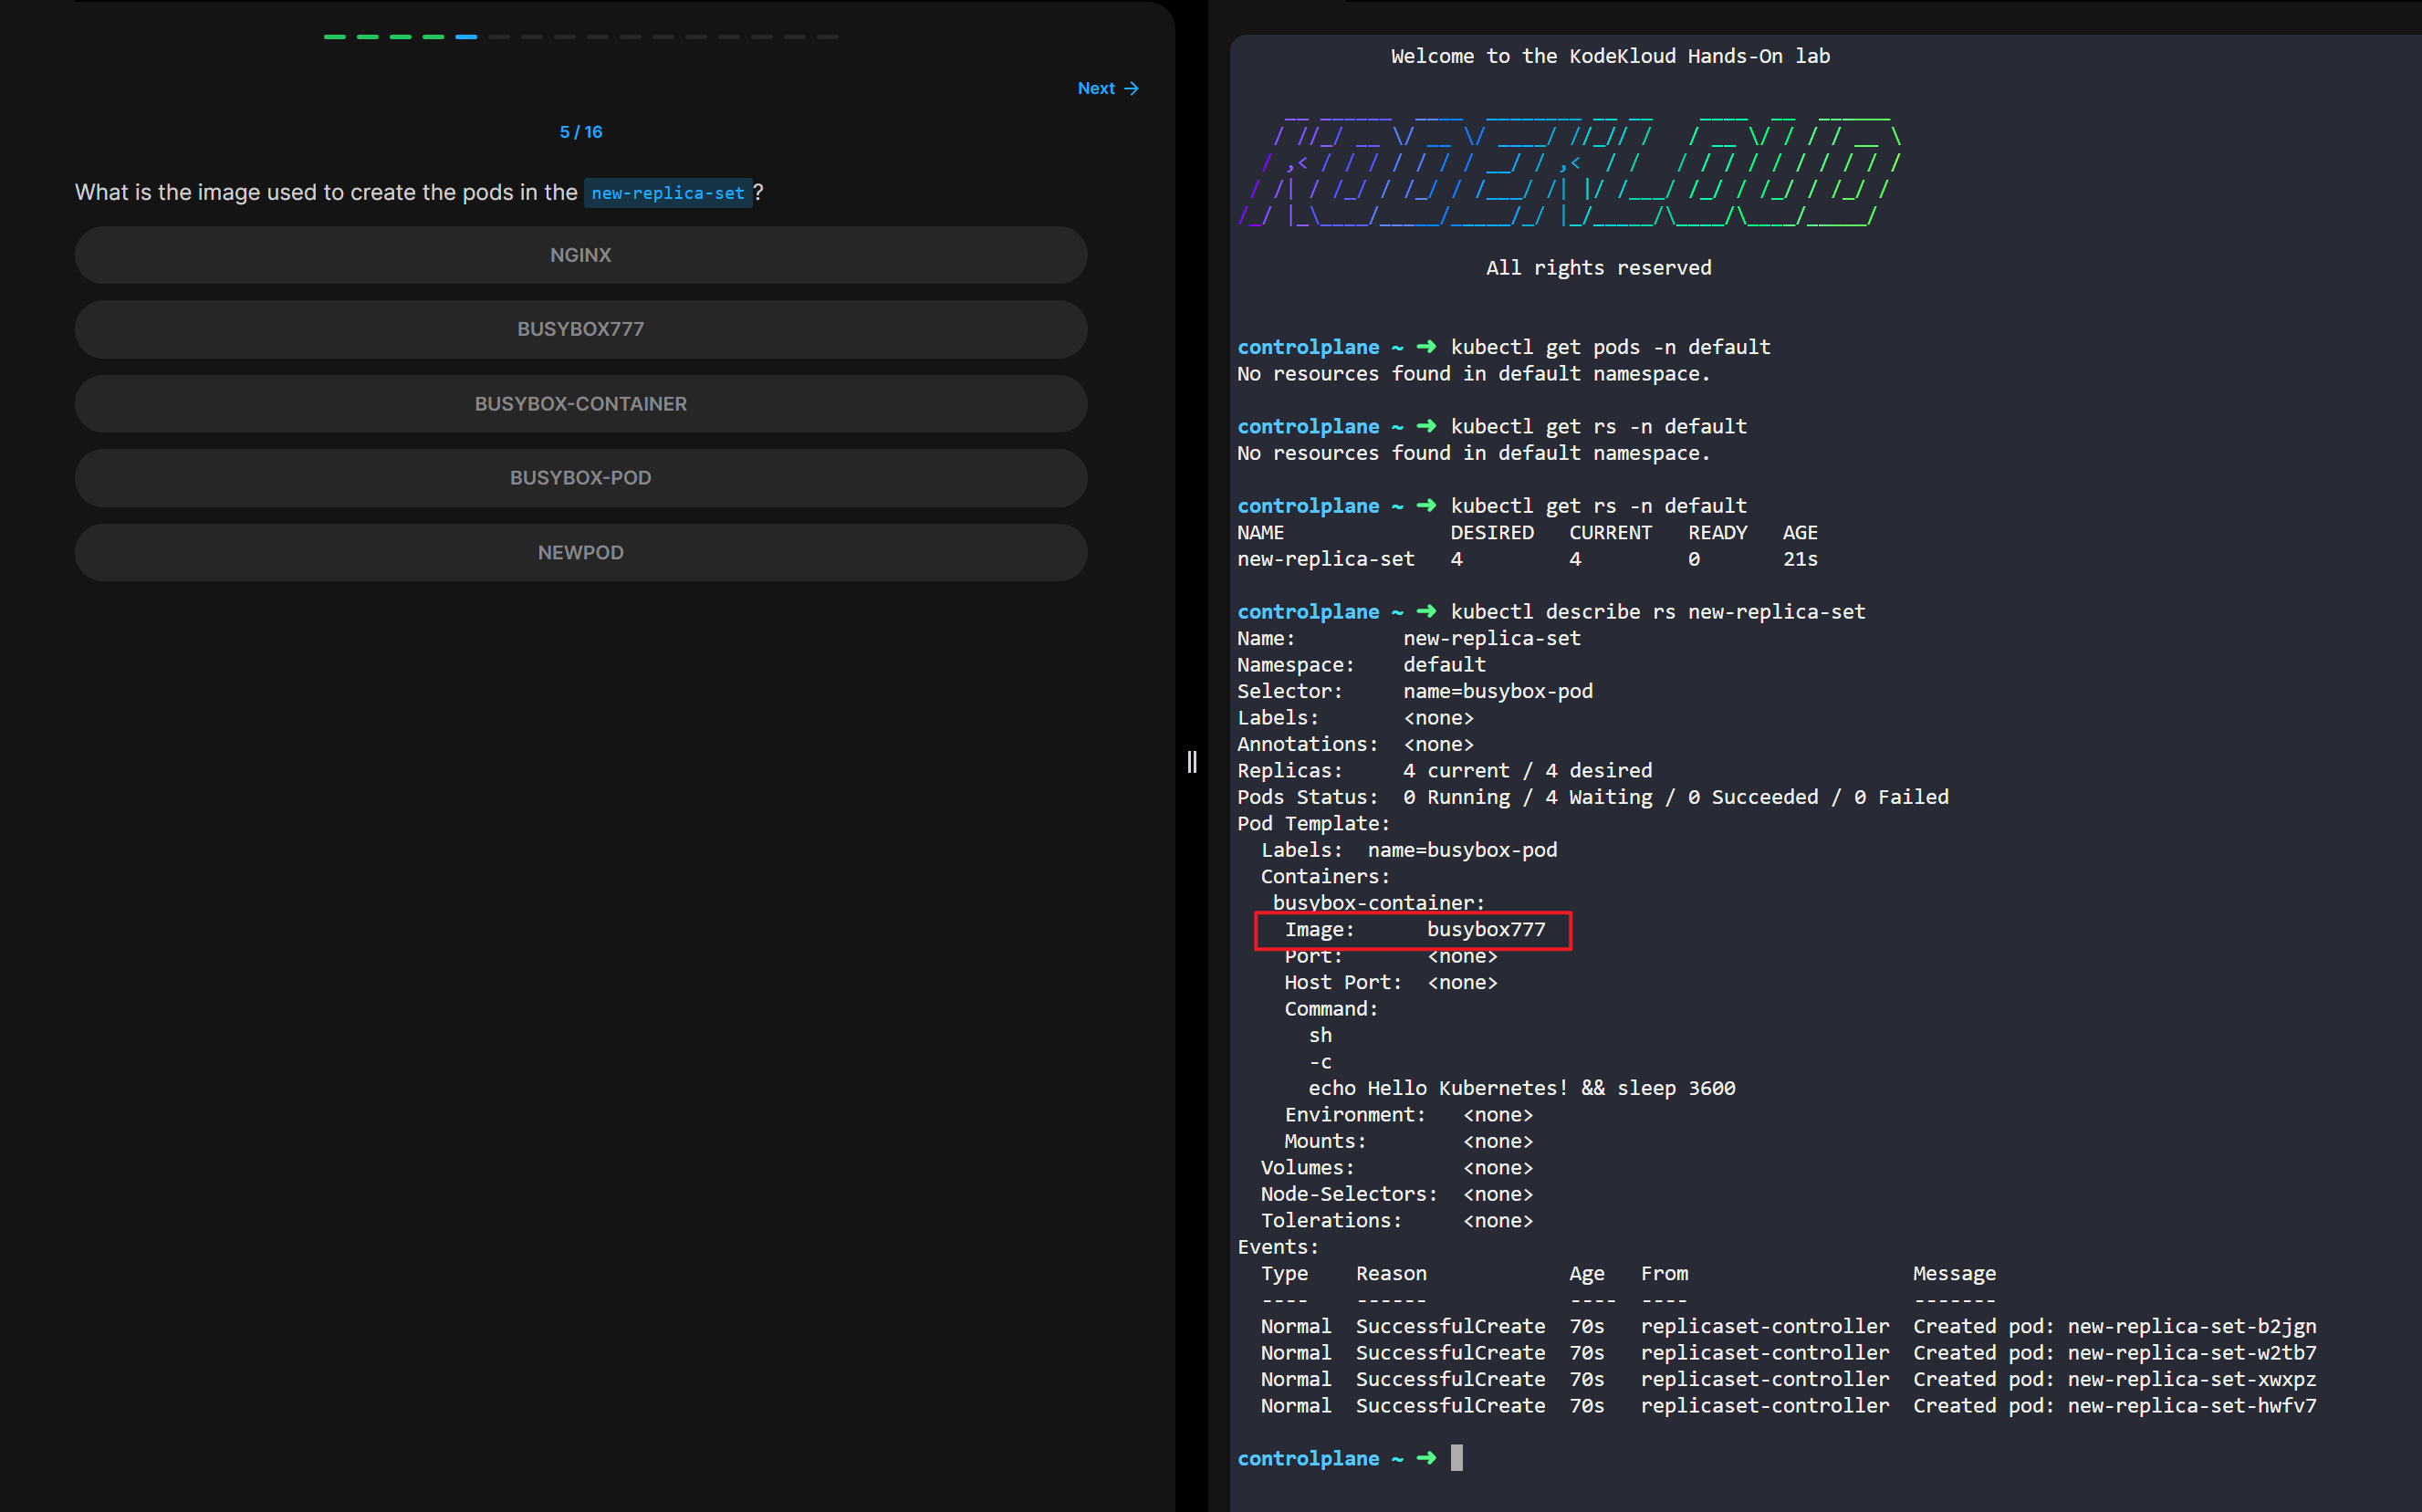Click the green arrow in the last prompt
The width and height of the screenshot is (2422, 1512).
[1426, 1458]
